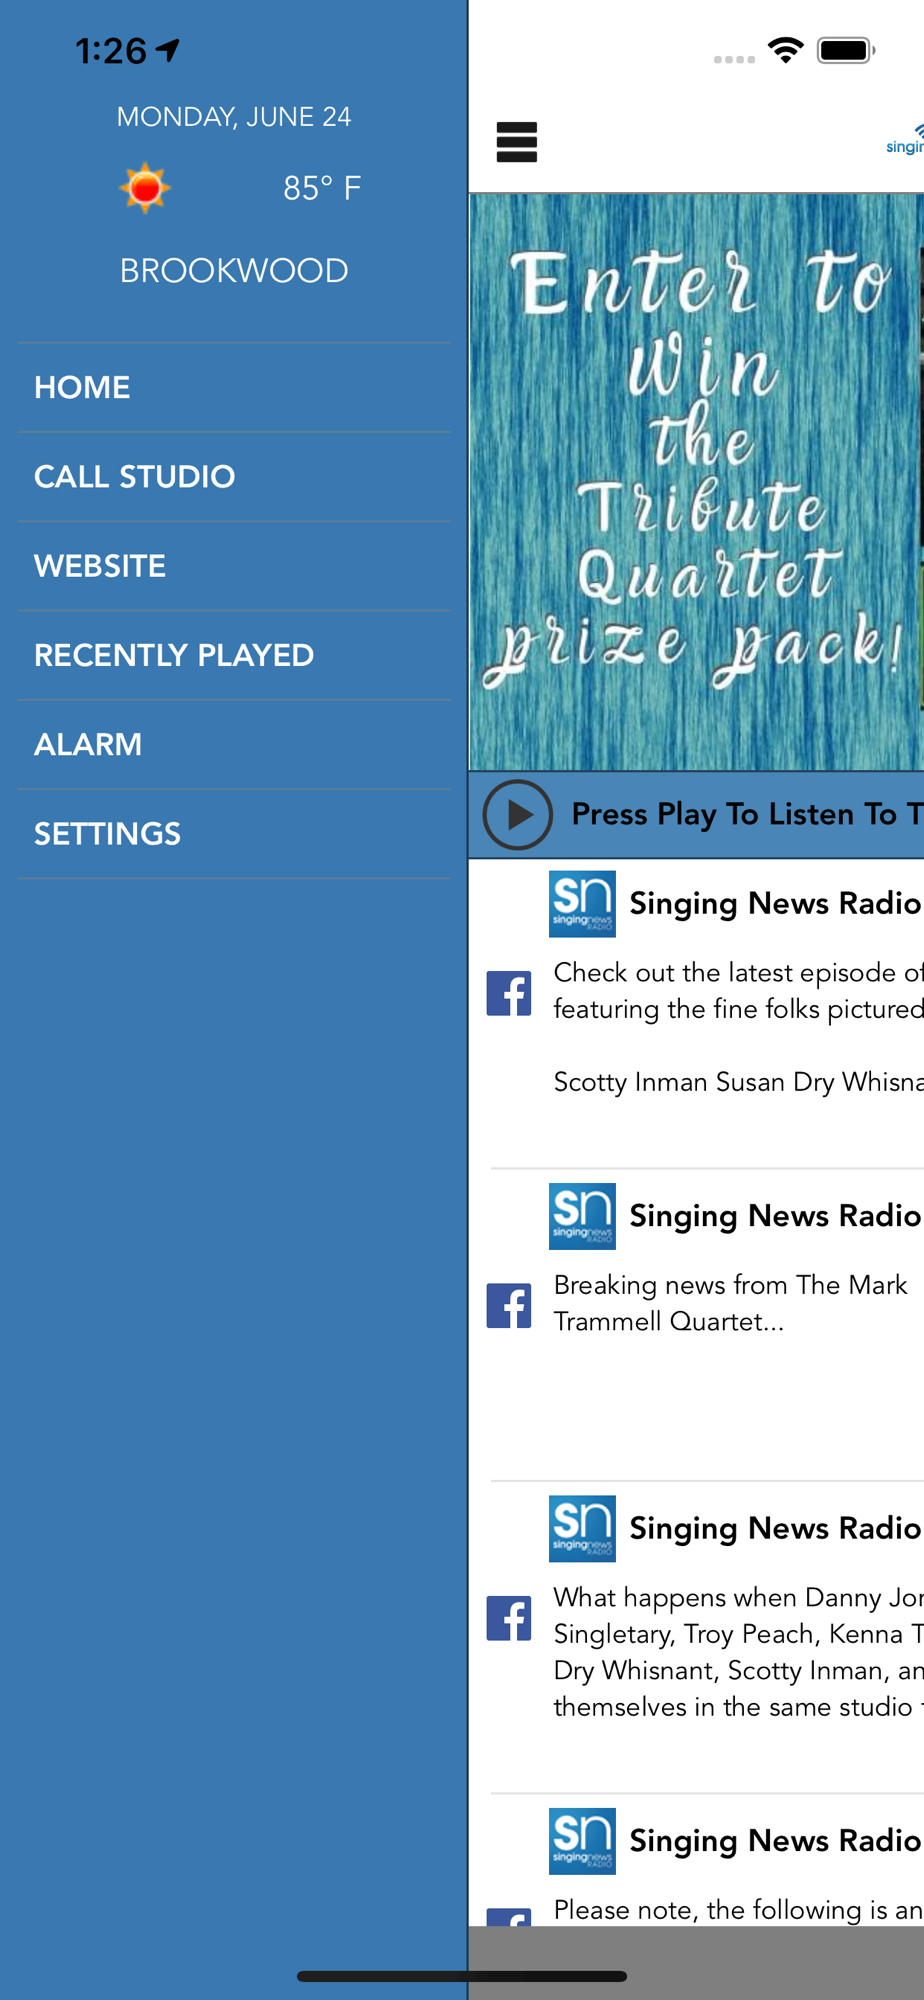Tap the Wi-Fi status icon
924x2000 pixels.
pyautogui.click(x=786, y=50)
